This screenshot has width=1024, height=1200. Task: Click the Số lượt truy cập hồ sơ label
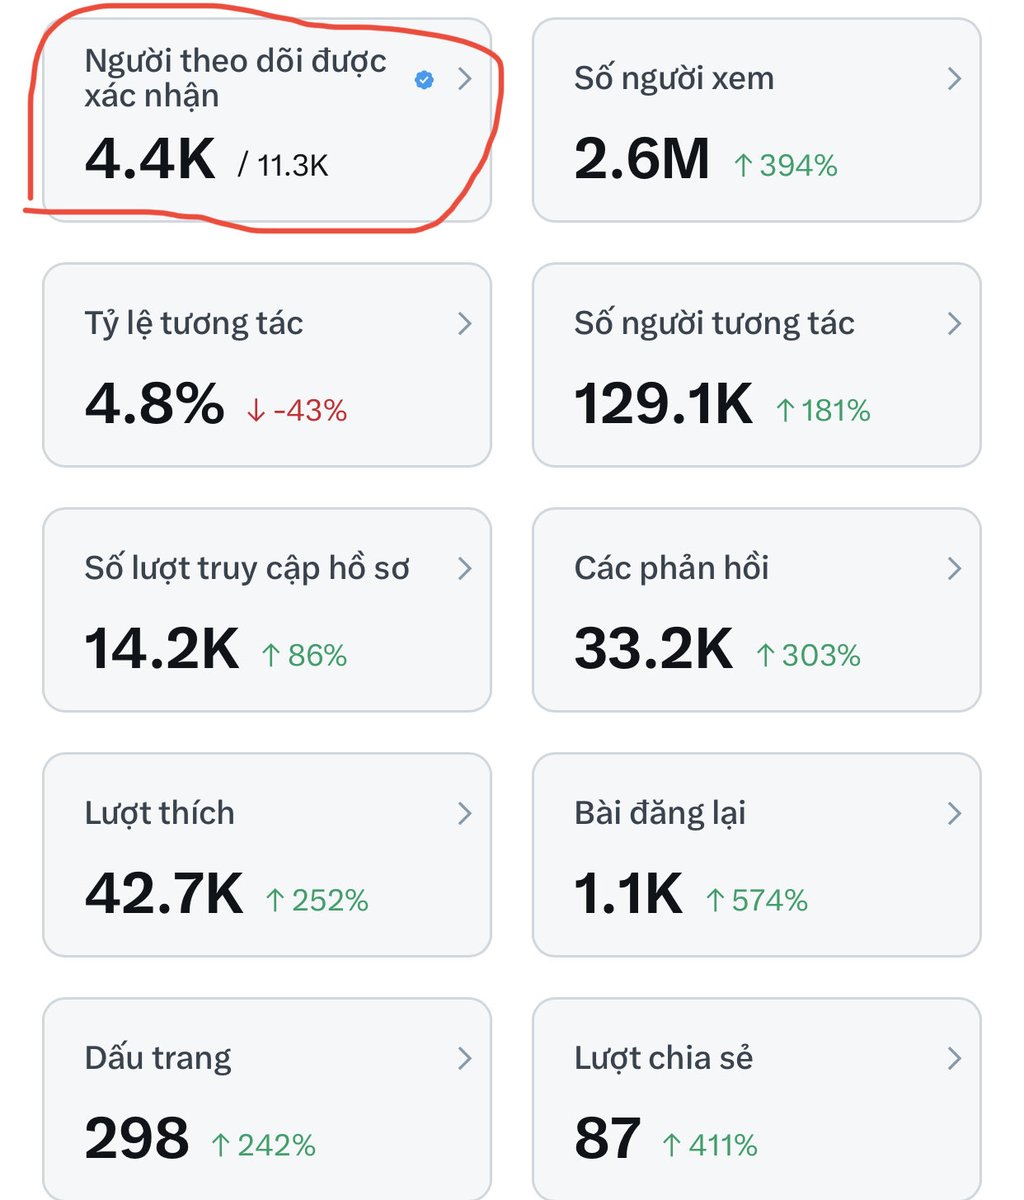[x=247, y=569]
